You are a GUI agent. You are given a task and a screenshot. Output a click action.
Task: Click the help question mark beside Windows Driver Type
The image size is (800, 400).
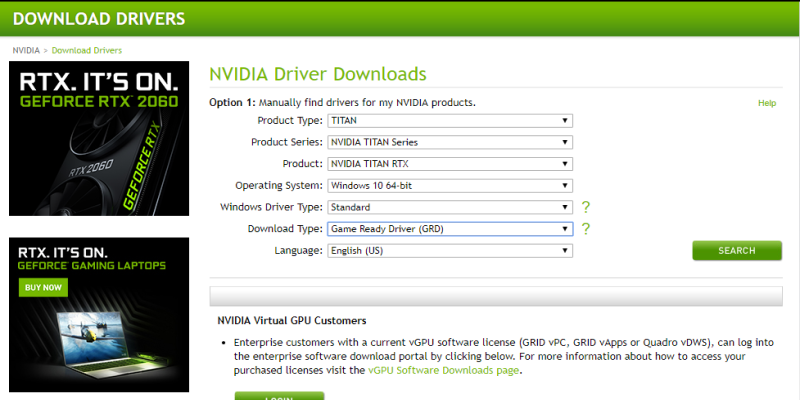pyautogui.click(x=586, y=207)
